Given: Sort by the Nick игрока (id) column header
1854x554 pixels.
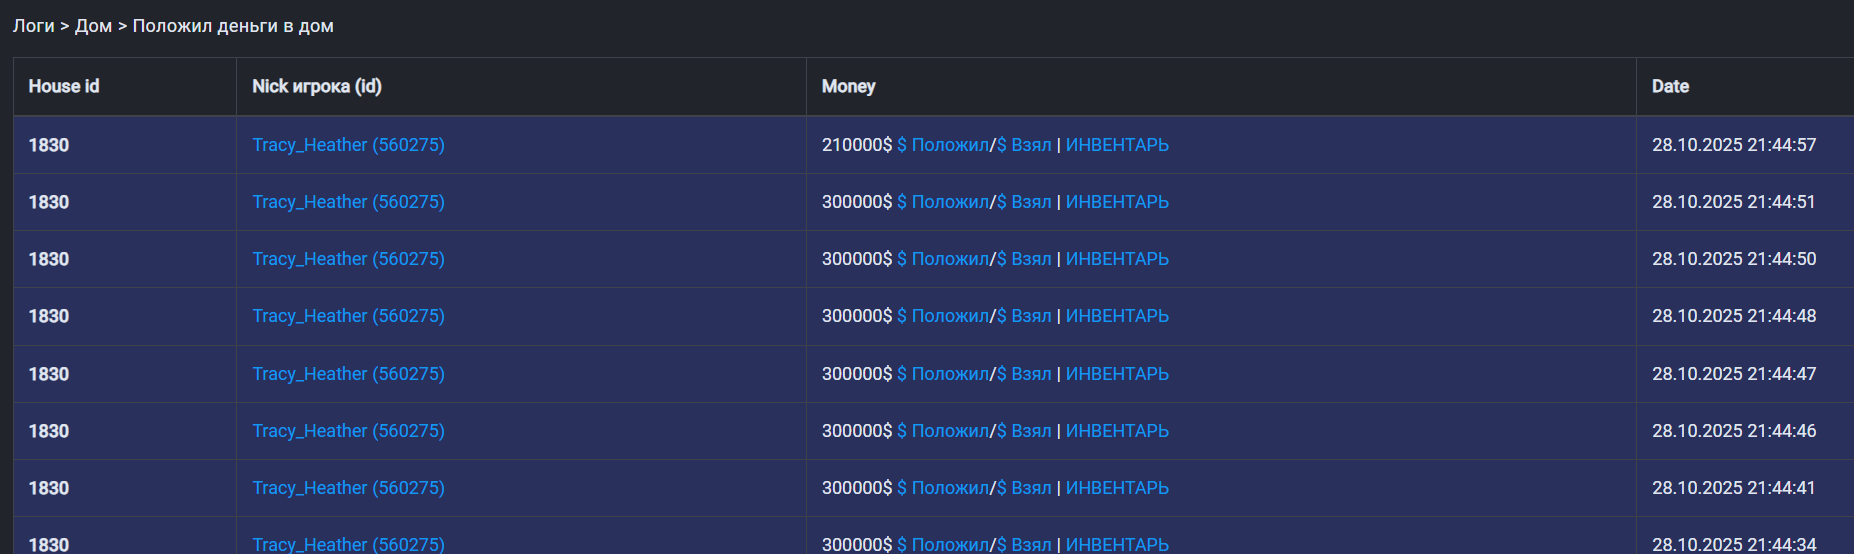Looking at the screenshot, I should [316, 87].
